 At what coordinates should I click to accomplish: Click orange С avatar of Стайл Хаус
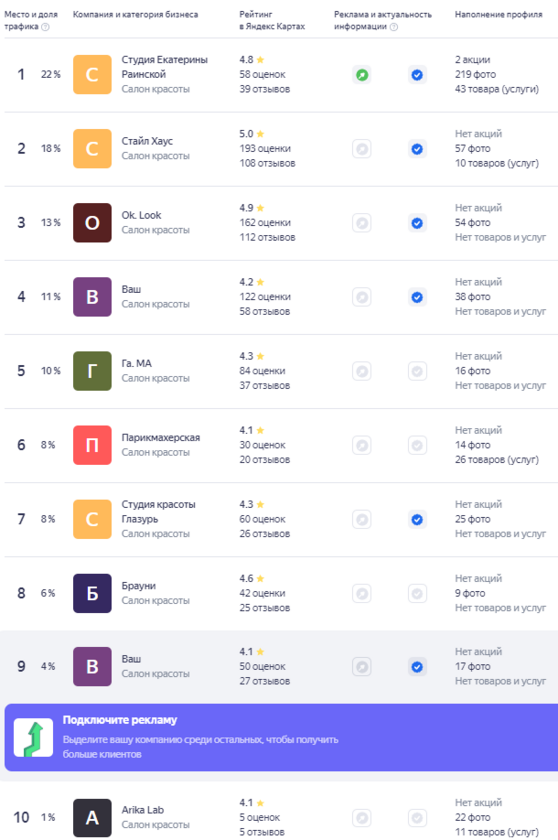pos(92,149)
